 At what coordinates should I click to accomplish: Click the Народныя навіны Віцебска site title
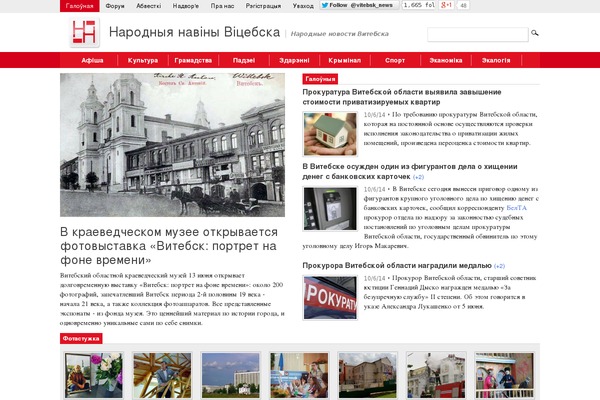coord(194,32)
